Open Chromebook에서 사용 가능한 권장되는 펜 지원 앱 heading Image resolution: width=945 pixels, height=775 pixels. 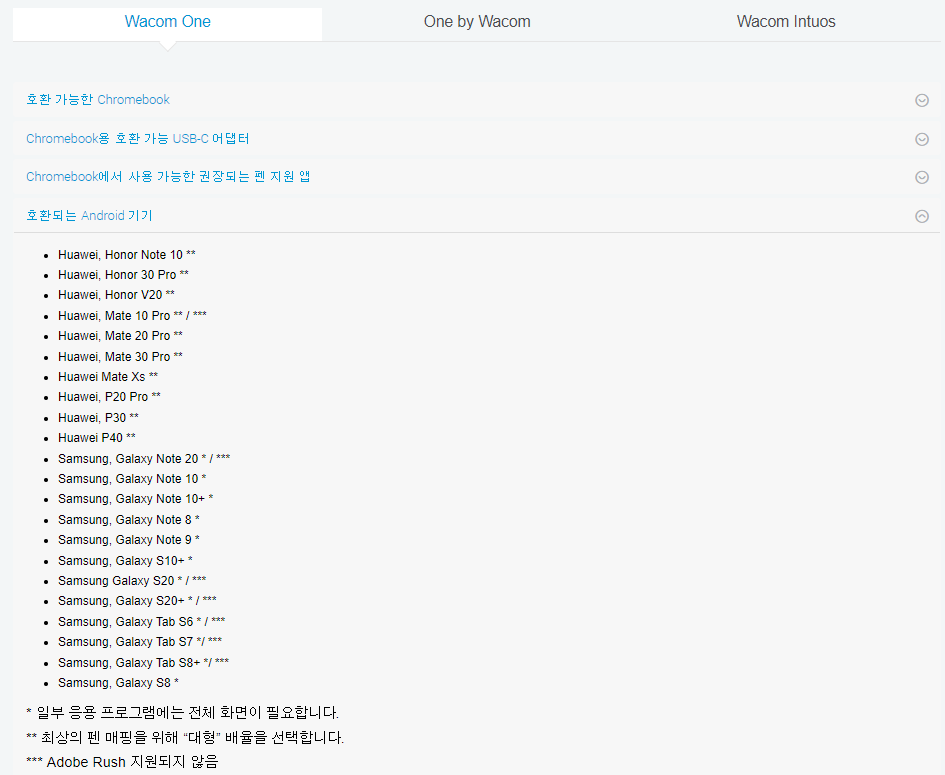coord(168,177)
